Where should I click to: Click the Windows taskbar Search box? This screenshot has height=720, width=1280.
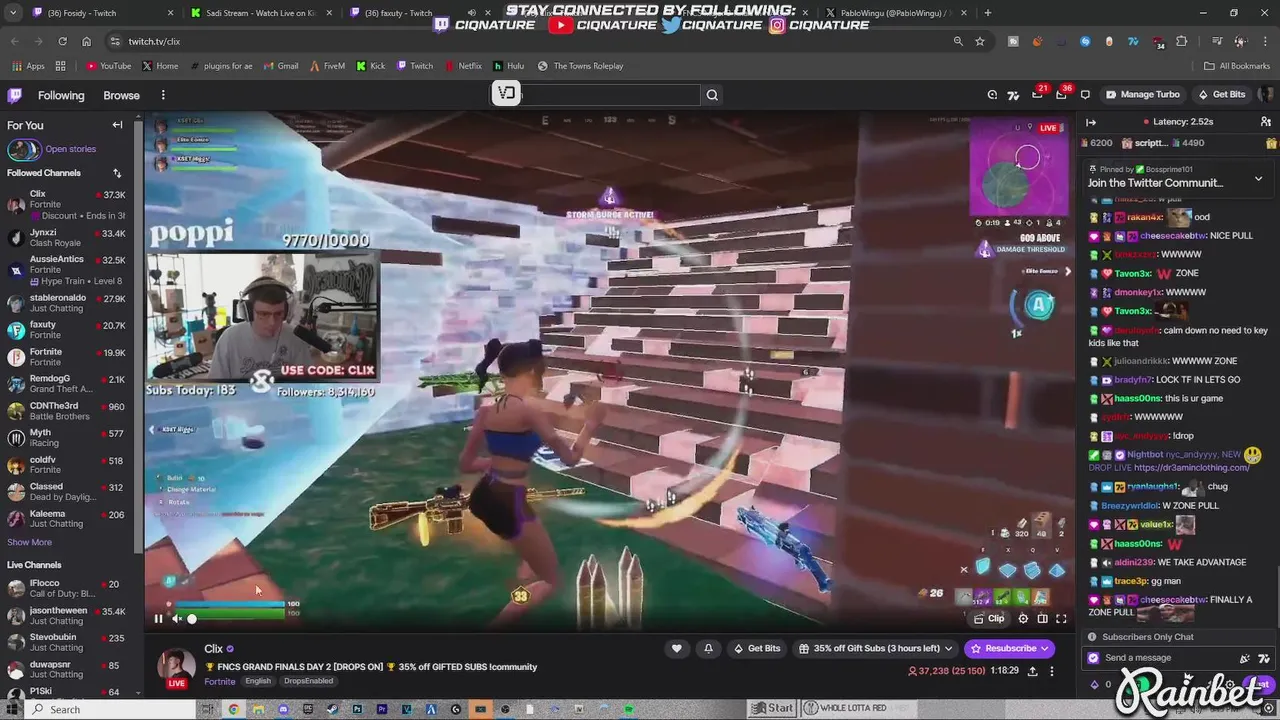(x=109, y=709)
